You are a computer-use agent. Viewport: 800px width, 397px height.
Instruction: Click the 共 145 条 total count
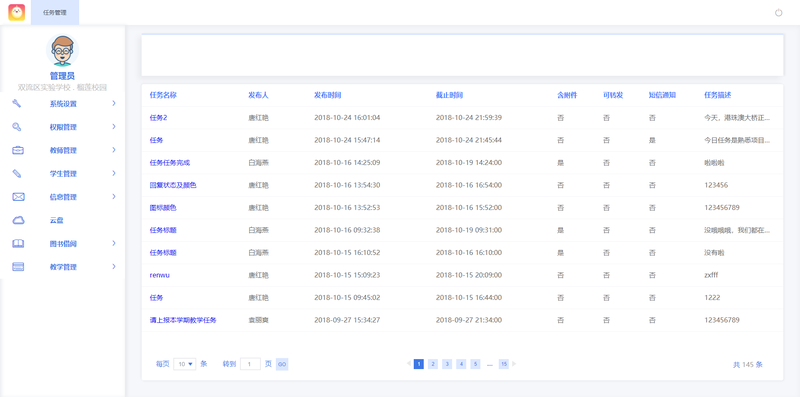pos(748,365)
